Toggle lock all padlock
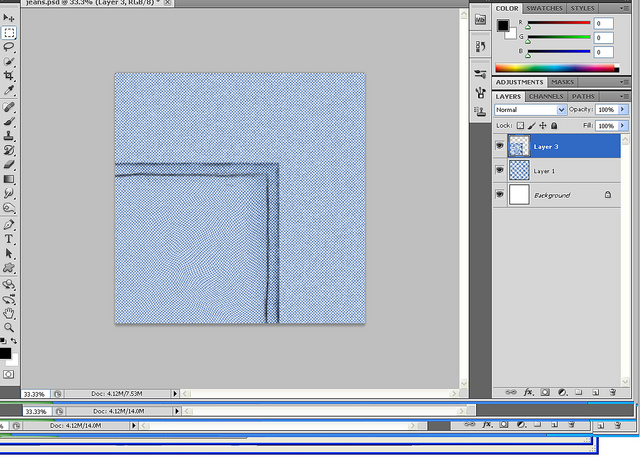This screenshot has width=640, height=464. point(554,126)
